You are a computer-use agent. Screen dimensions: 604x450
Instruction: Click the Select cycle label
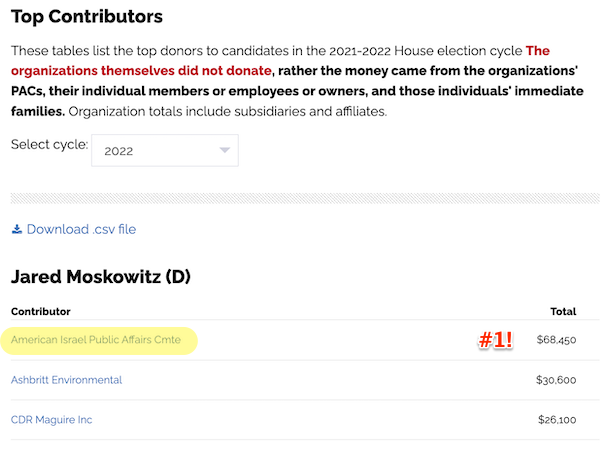[x=49, y=144]
